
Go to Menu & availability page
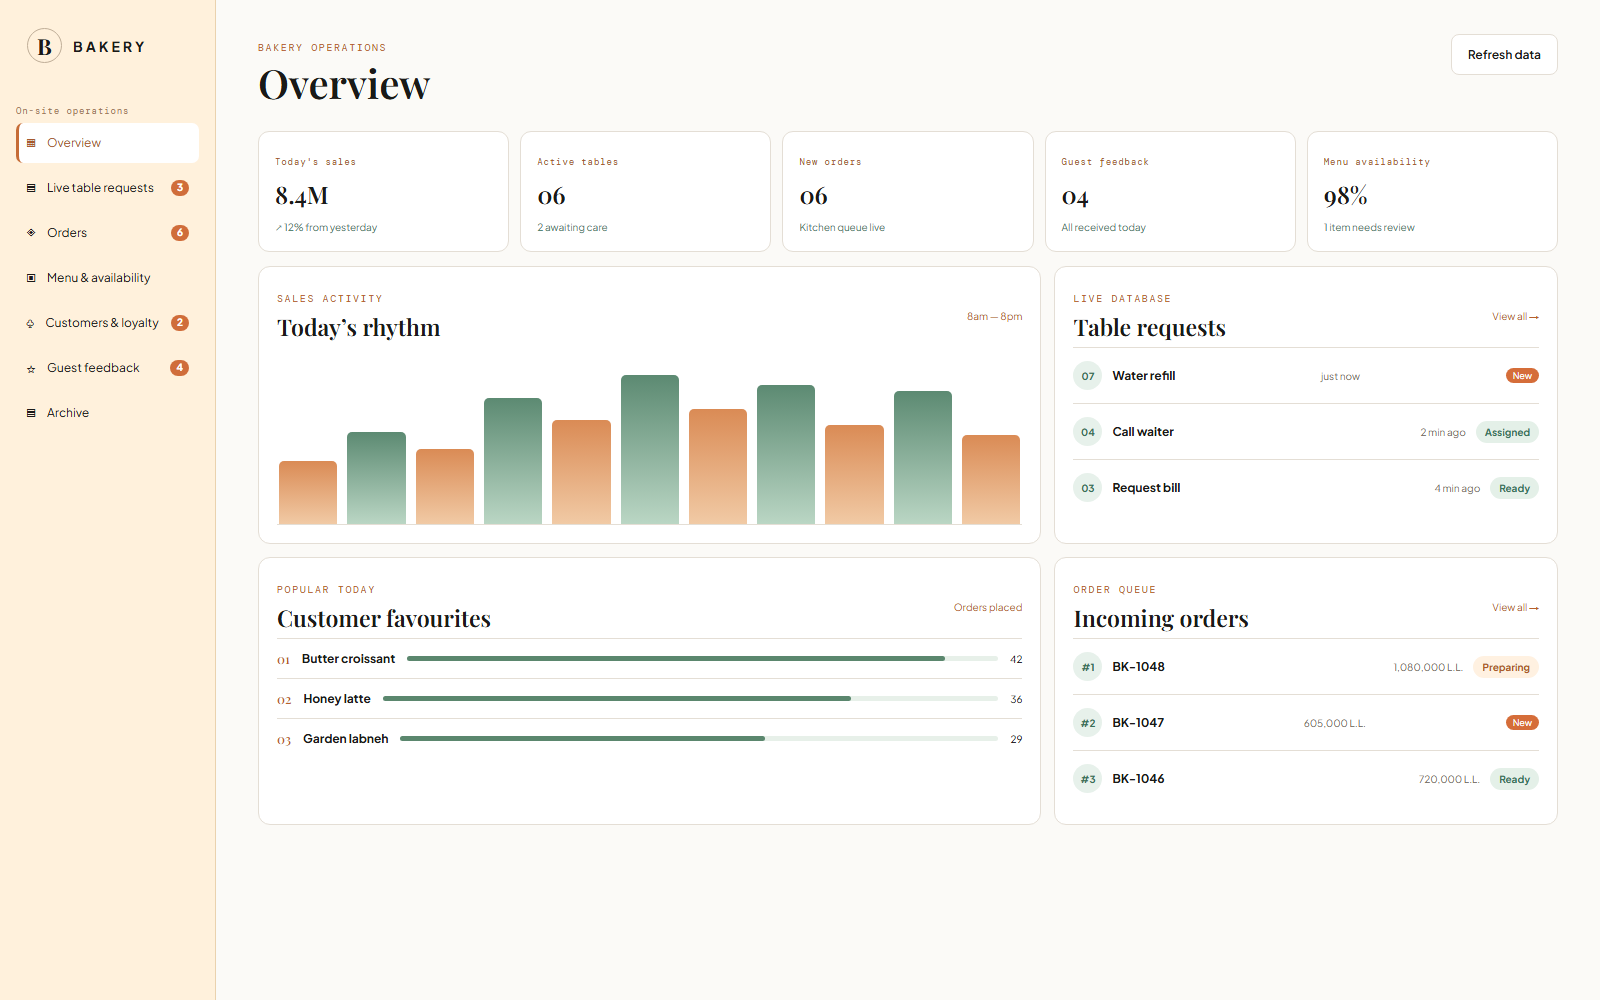coord(108,278)
